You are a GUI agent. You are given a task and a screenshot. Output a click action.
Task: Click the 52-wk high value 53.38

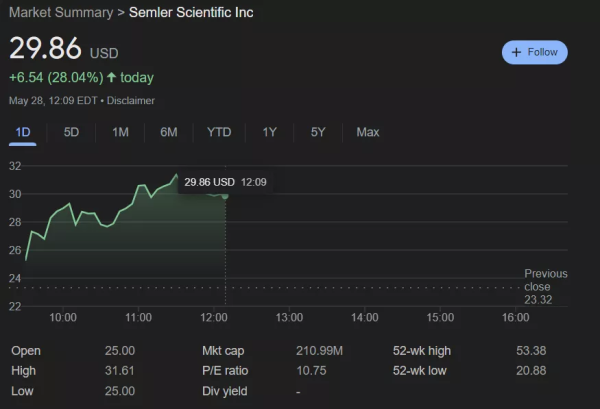tap(531, 351)
